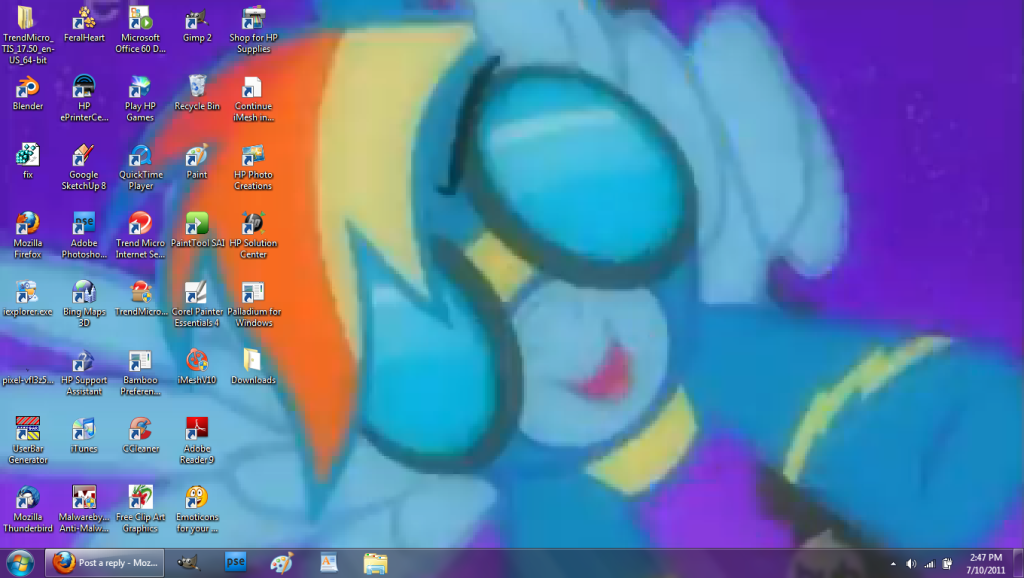Select the Corel Painter Essentials 4 shortcut
The width and height of the screenshot is (1024, 578).
(197, 304)
